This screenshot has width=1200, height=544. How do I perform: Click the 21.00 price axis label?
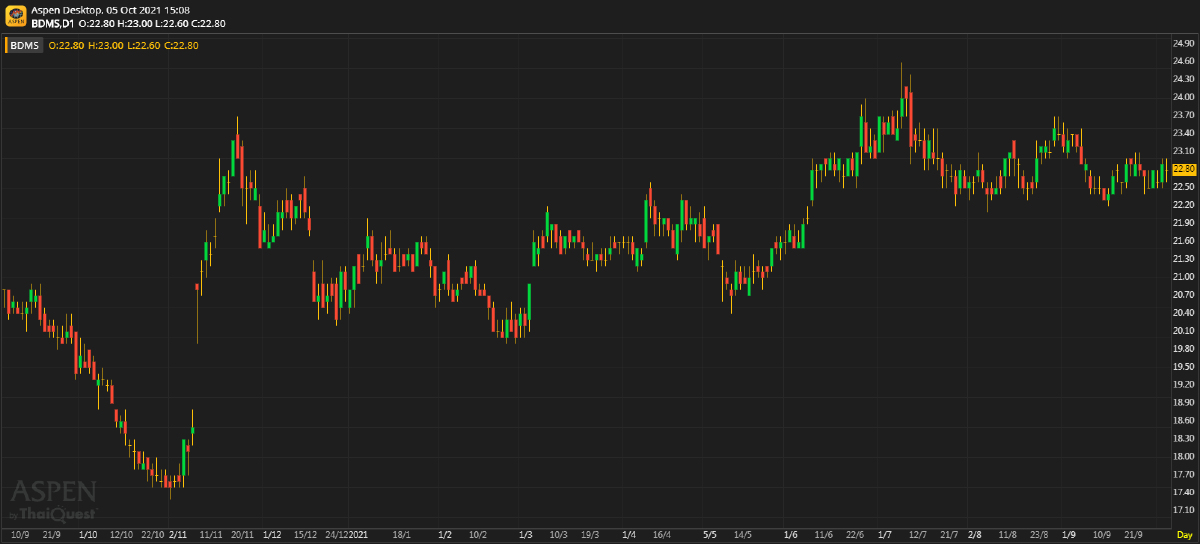[x=1183, y=276]
